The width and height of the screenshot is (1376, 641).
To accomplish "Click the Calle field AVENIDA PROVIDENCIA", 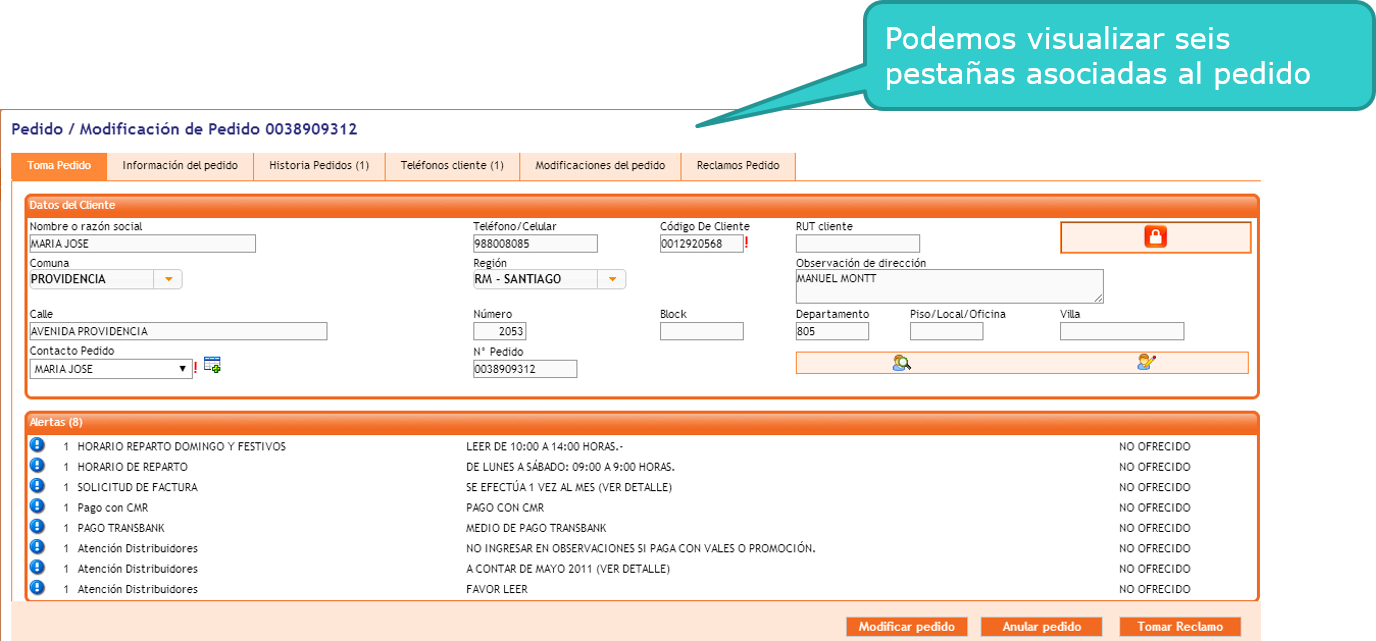I will (179, 332).
